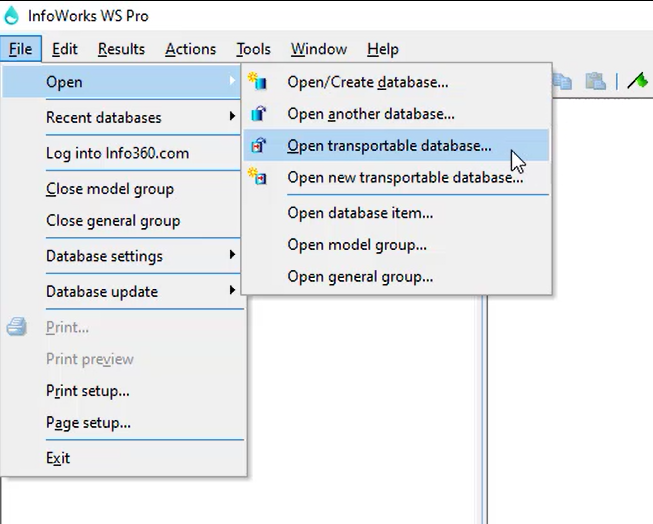653x524 pixels.
Task: Select Open/Create database... entry
Action: tap(396, 82)
